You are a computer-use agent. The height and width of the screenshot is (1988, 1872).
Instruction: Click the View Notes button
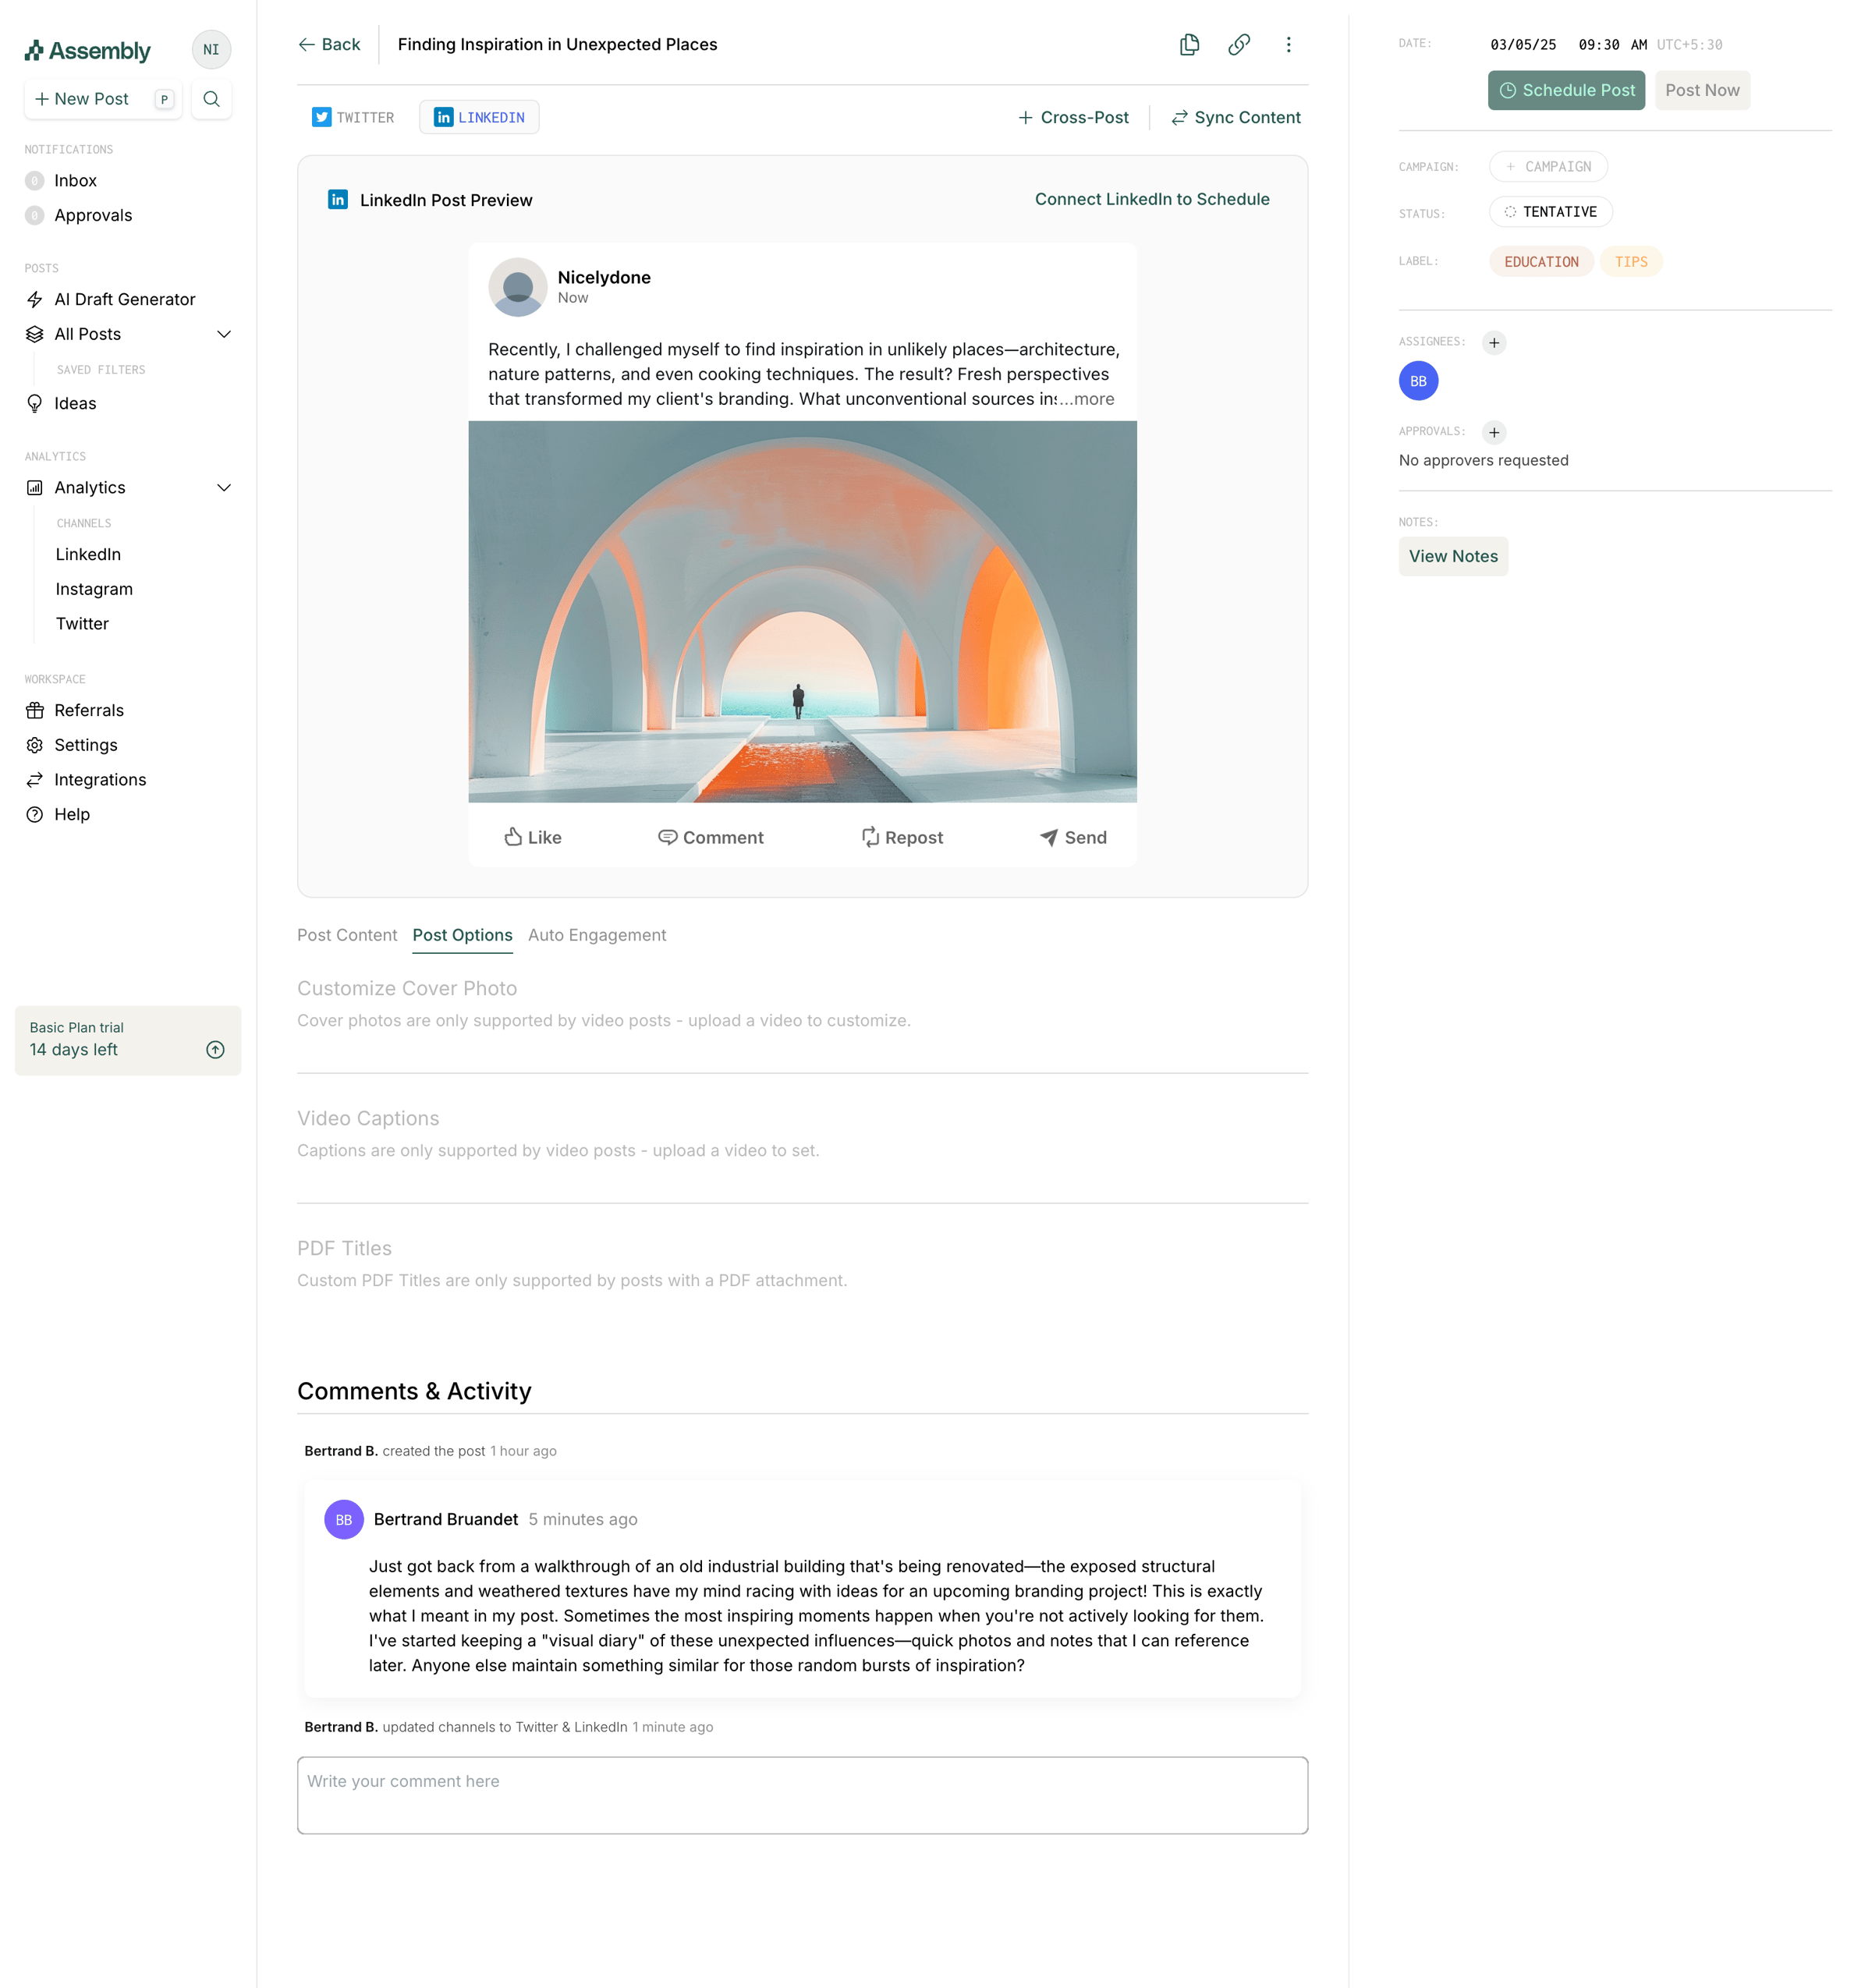point(1453,556)
